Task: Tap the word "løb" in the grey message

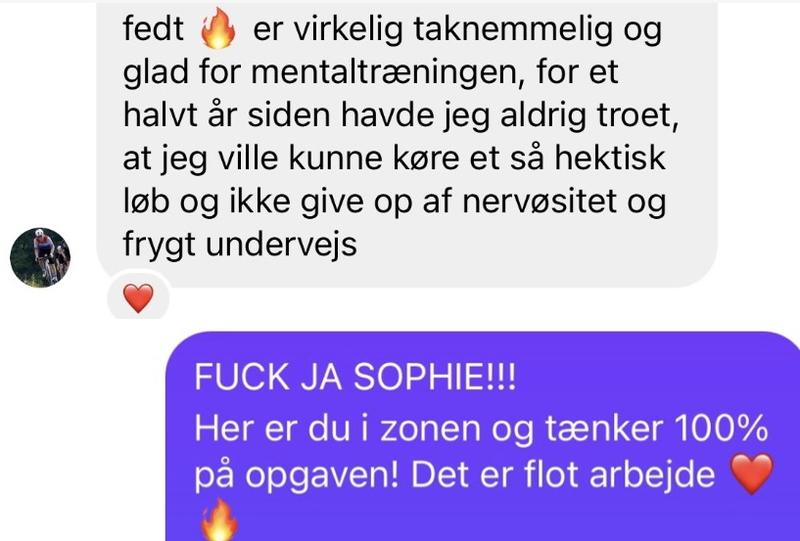Action: coord(146,201)
